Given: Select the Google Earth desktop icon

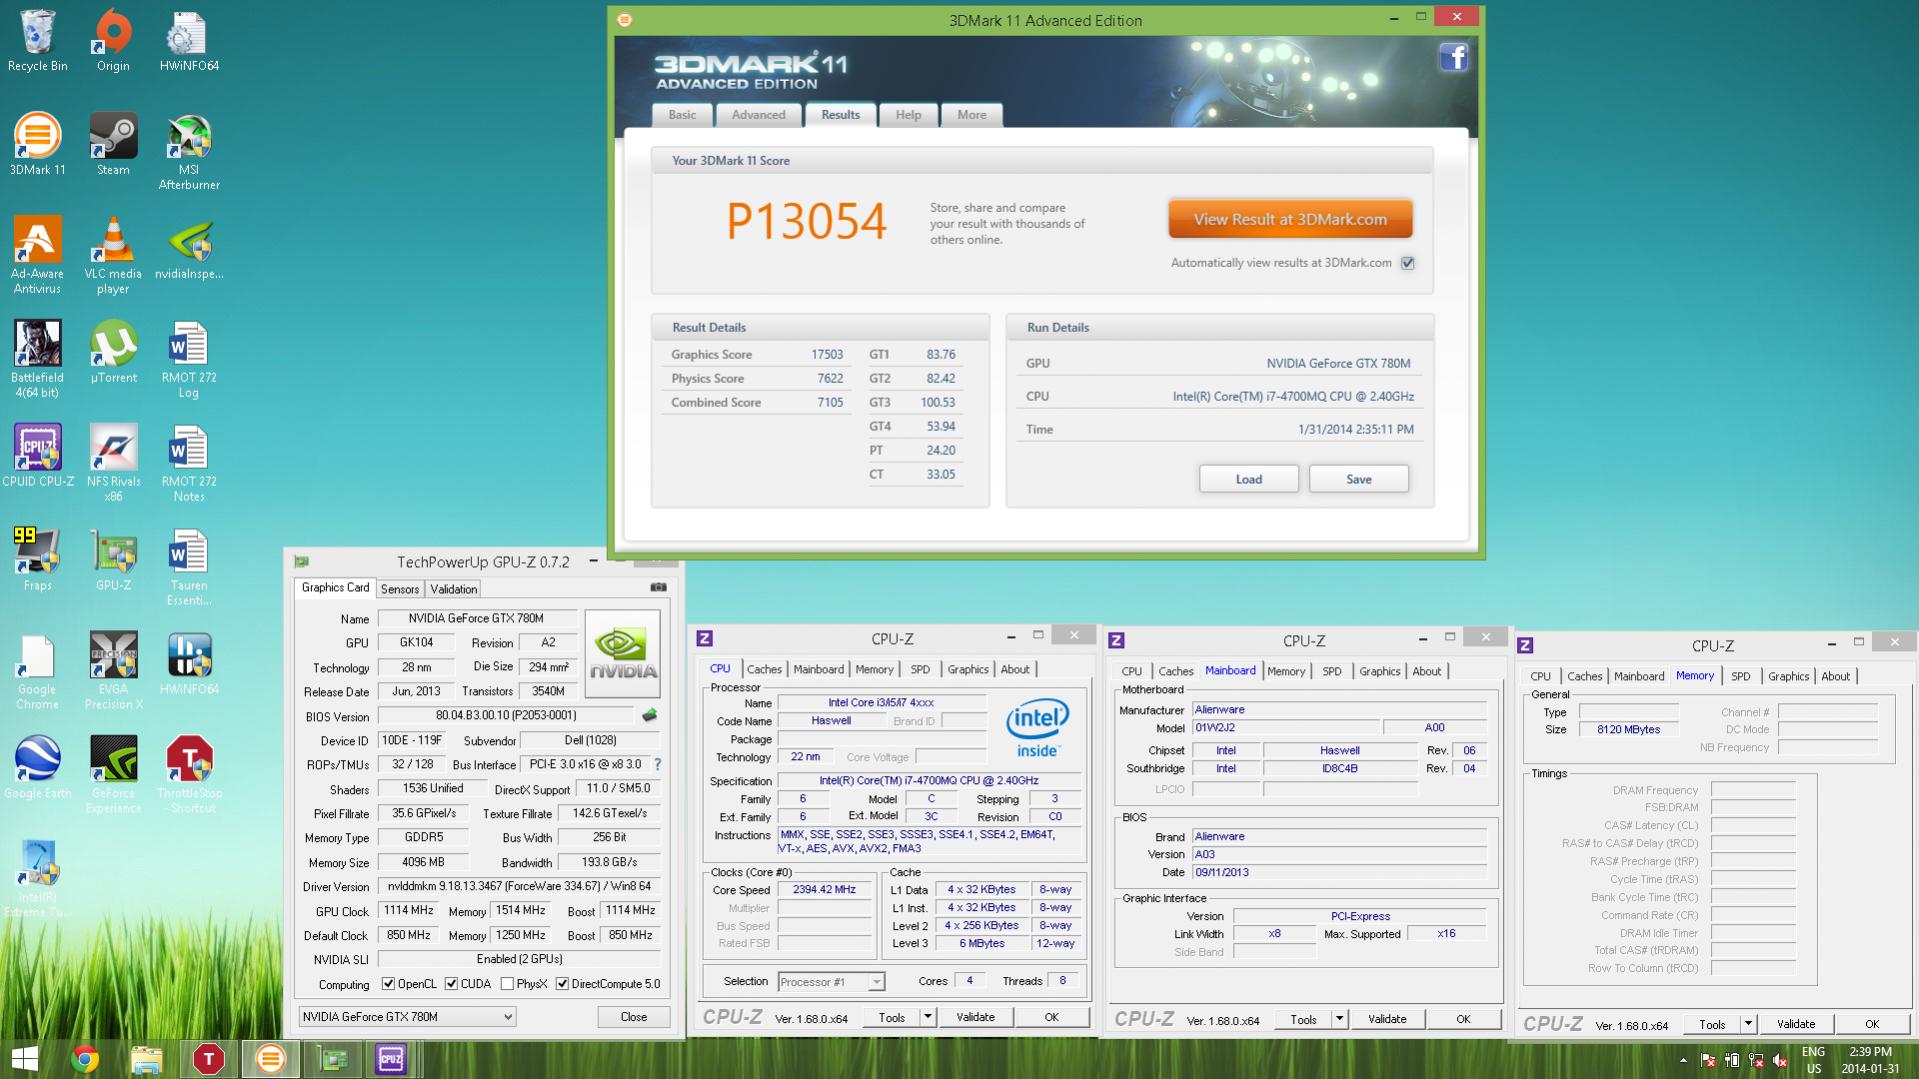Looking at the screenshot, I should click(38, 769).
